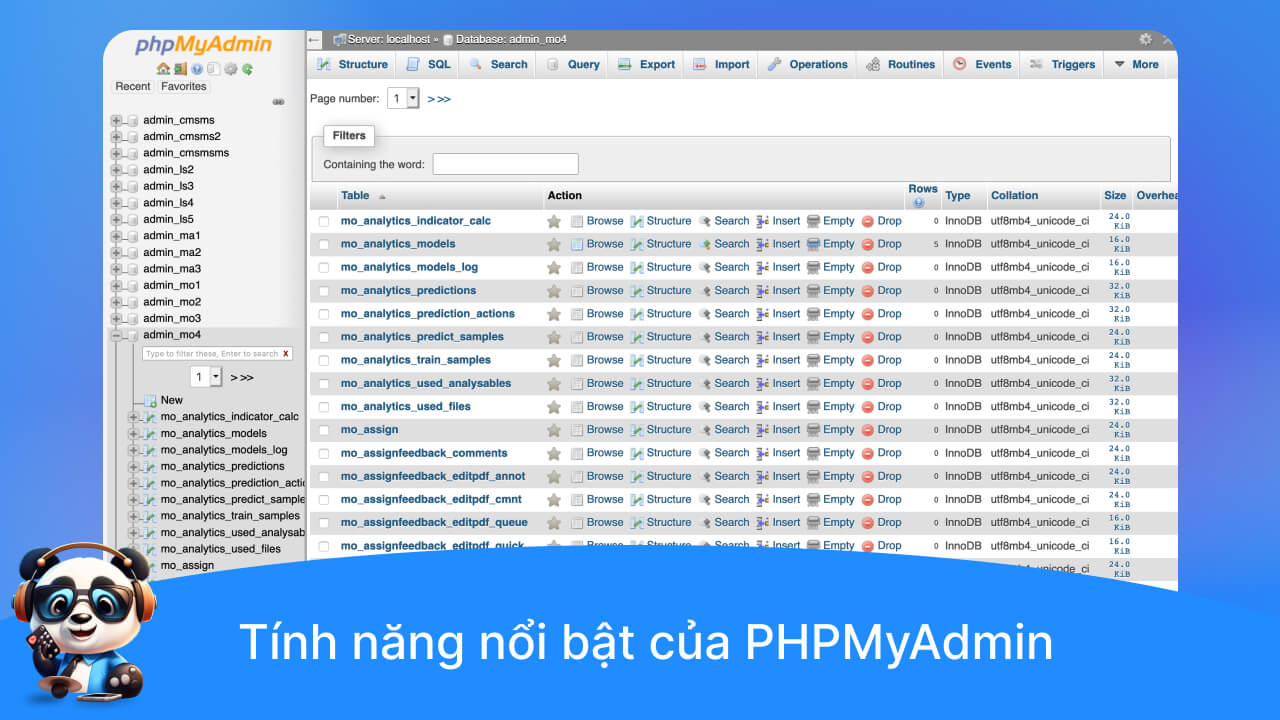This screenshot has width=1280, height=720.
Task: Click Structure icon for mo_analytics_predictions row
Action: [x=637, y=291]
